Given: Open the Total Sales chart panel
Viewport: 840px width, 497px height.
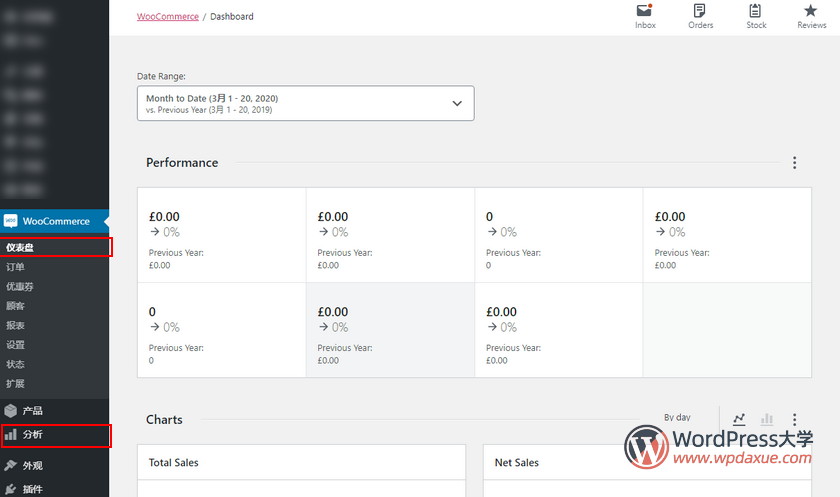Looking at the screenshot, I should click(x=301, y=463).
